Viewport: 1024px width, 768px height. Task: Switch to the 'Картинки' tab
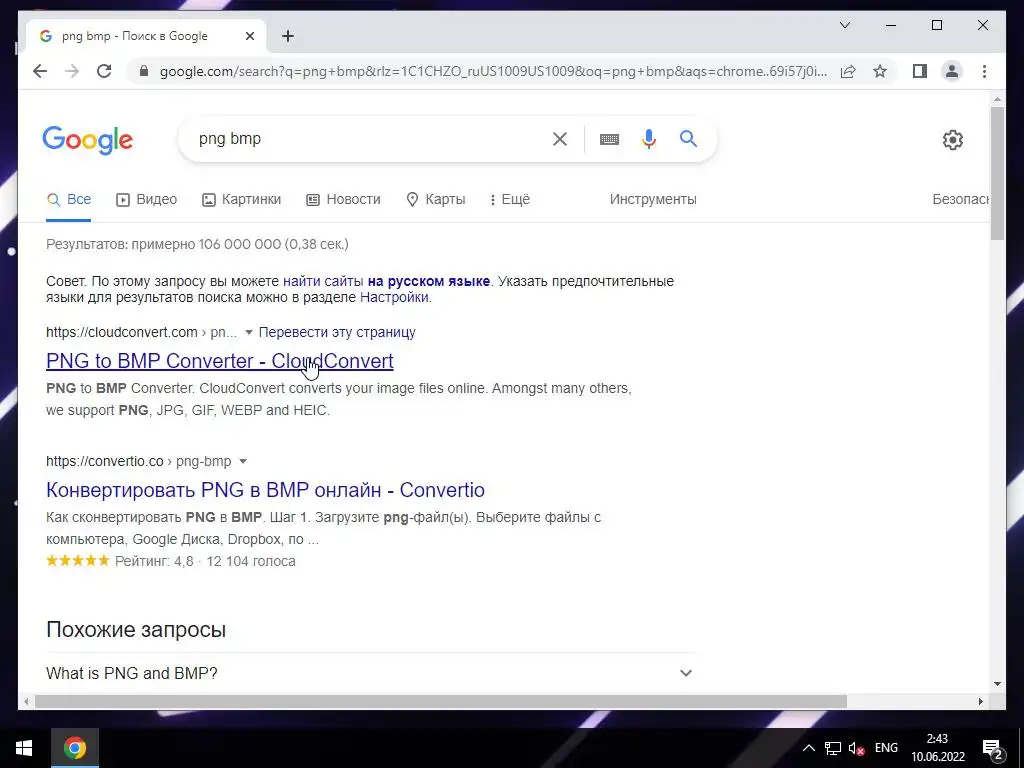[242, 199]
